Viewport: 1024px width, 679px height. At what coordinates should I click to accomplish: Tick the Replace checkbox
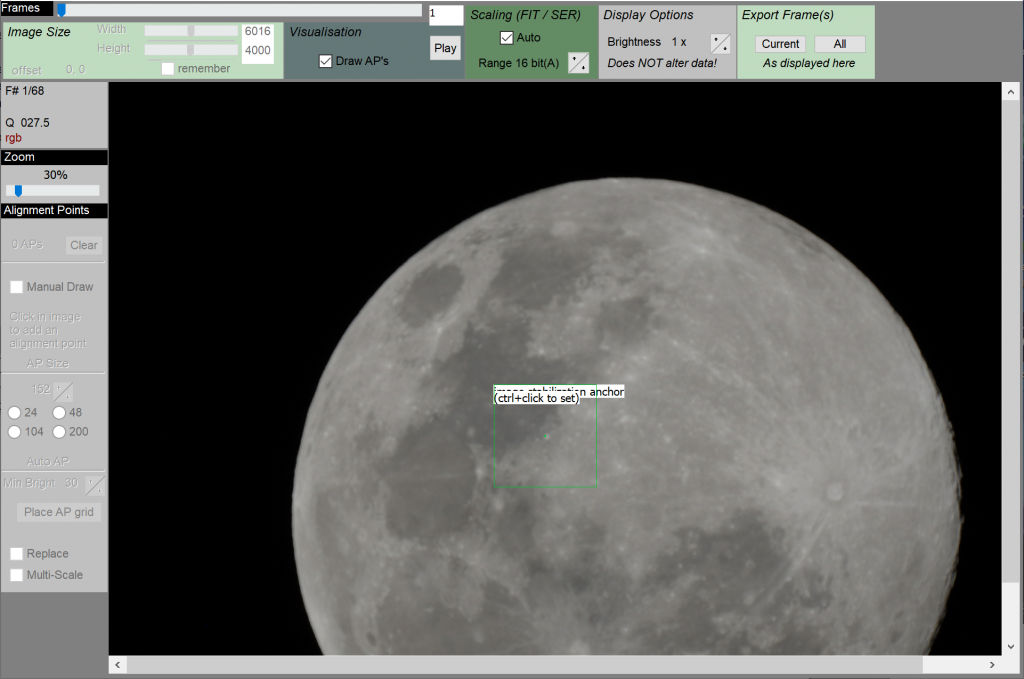[16, 554]
